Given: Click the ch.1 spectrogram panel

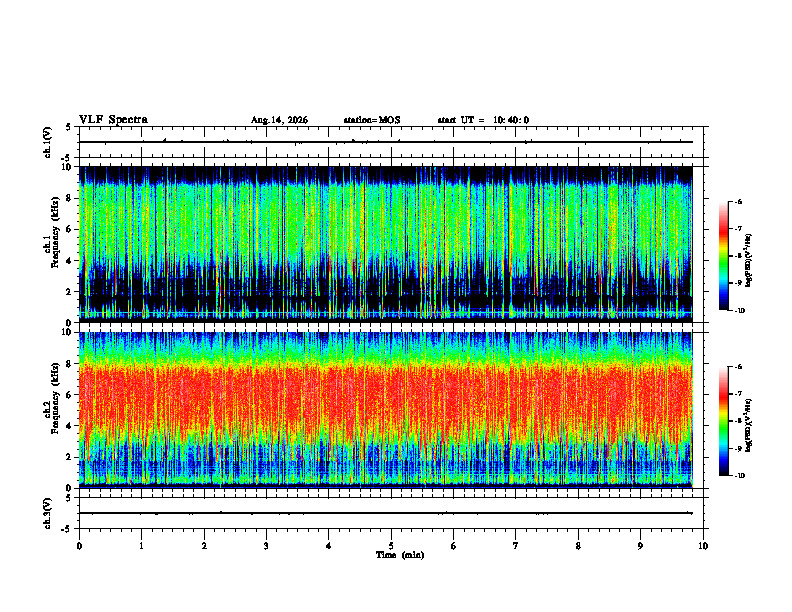Looking at the screenshot, I should tap(386, 244).
